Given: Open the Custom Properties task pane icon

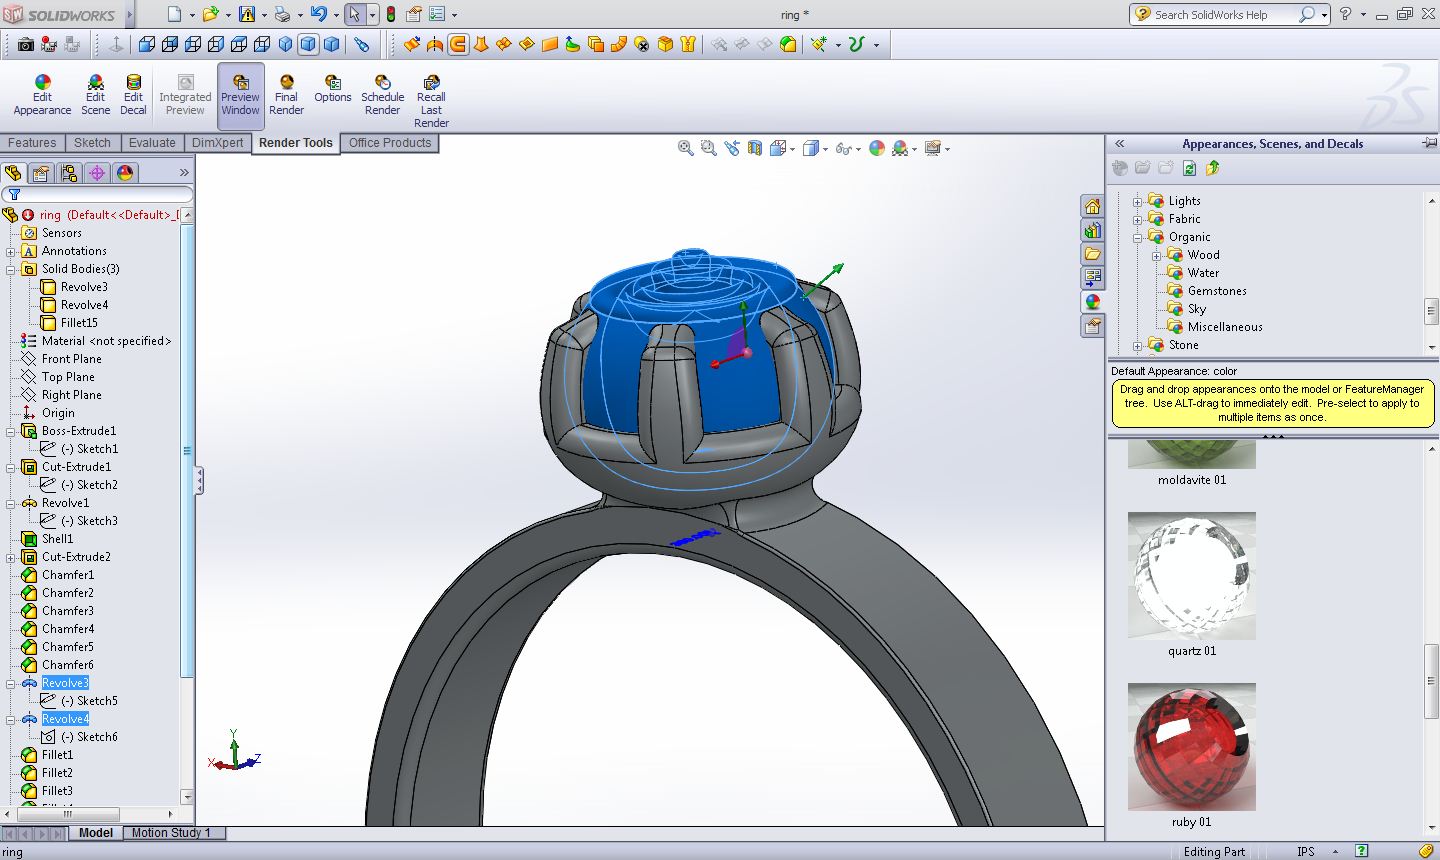Looking at the screenshot, I should (1092, 326).
